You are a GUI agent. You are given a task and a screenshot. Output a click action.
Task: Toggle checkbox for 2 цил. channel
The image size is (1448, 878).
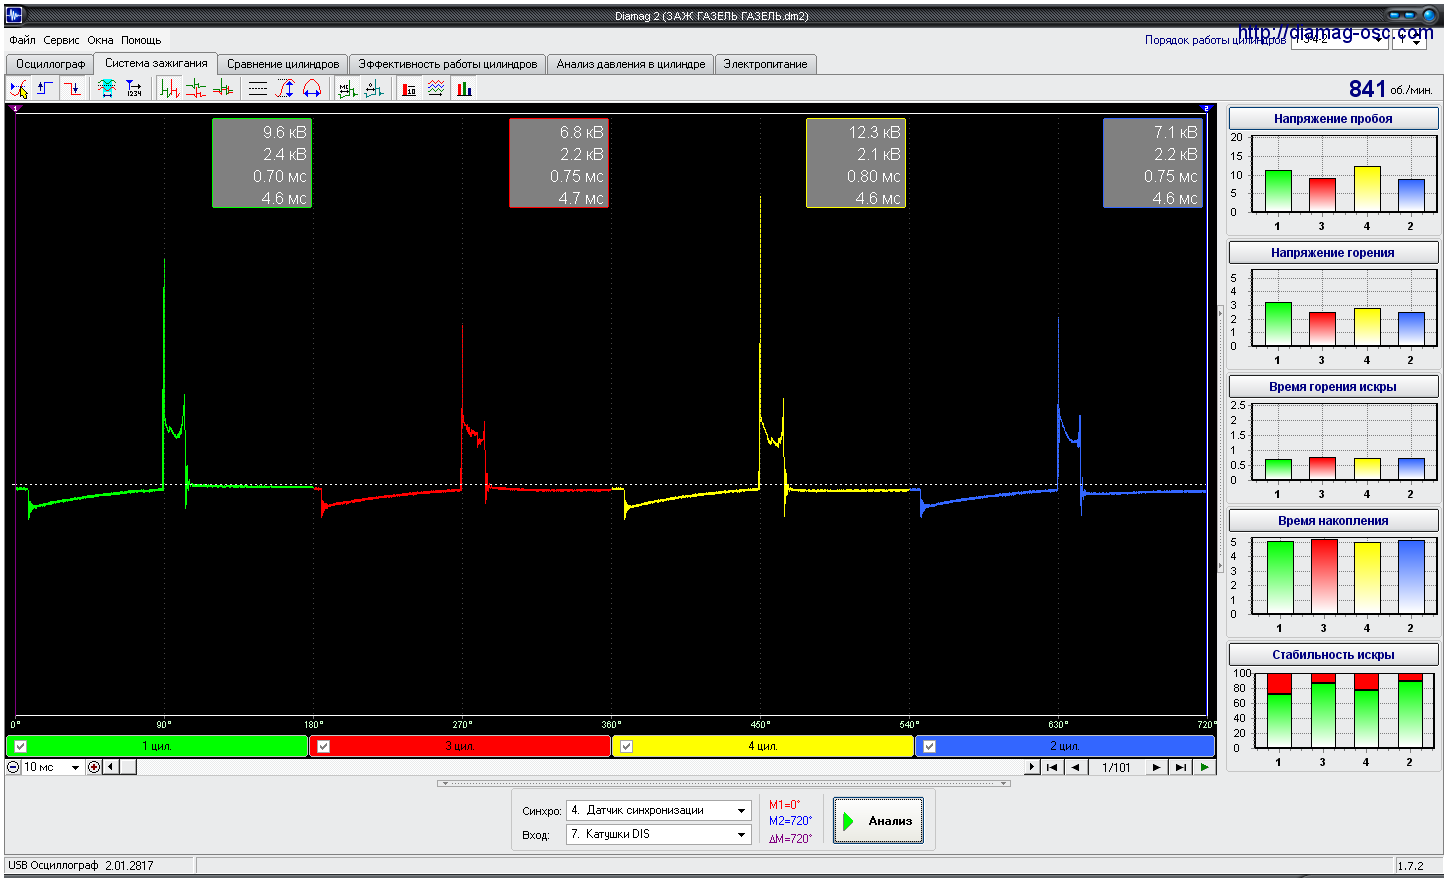tap(930, 746)
